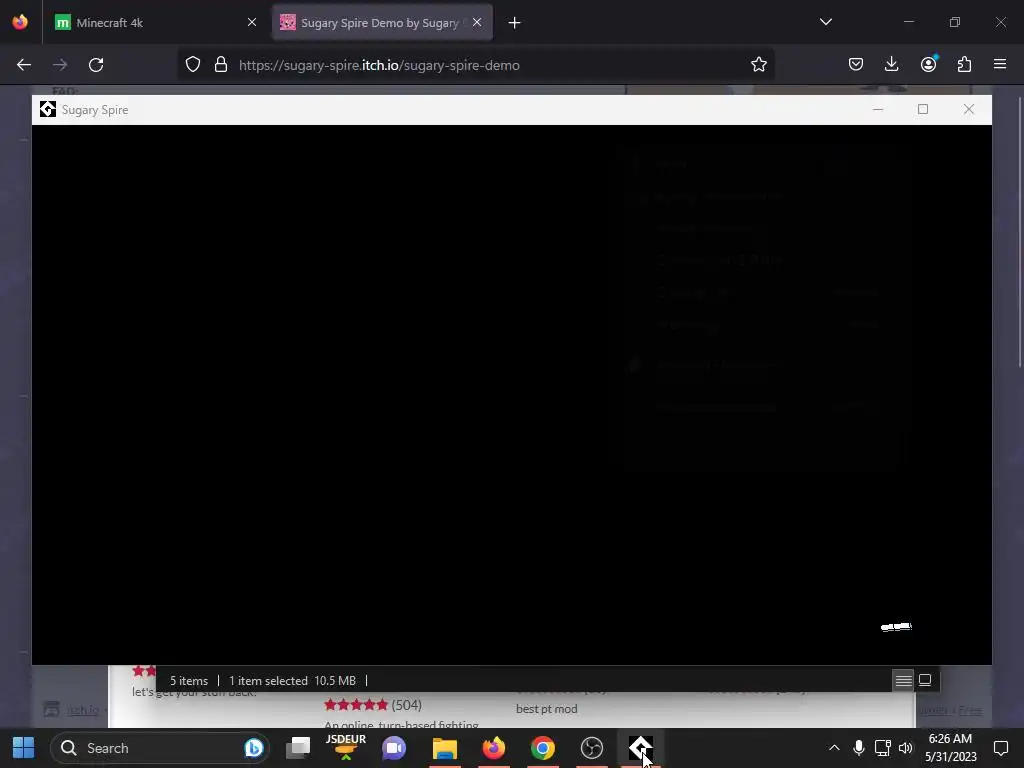Maximize the Sugary Spire game window
The height and width of the screenshot is (768, 1024).
click(x=923, y=110)
